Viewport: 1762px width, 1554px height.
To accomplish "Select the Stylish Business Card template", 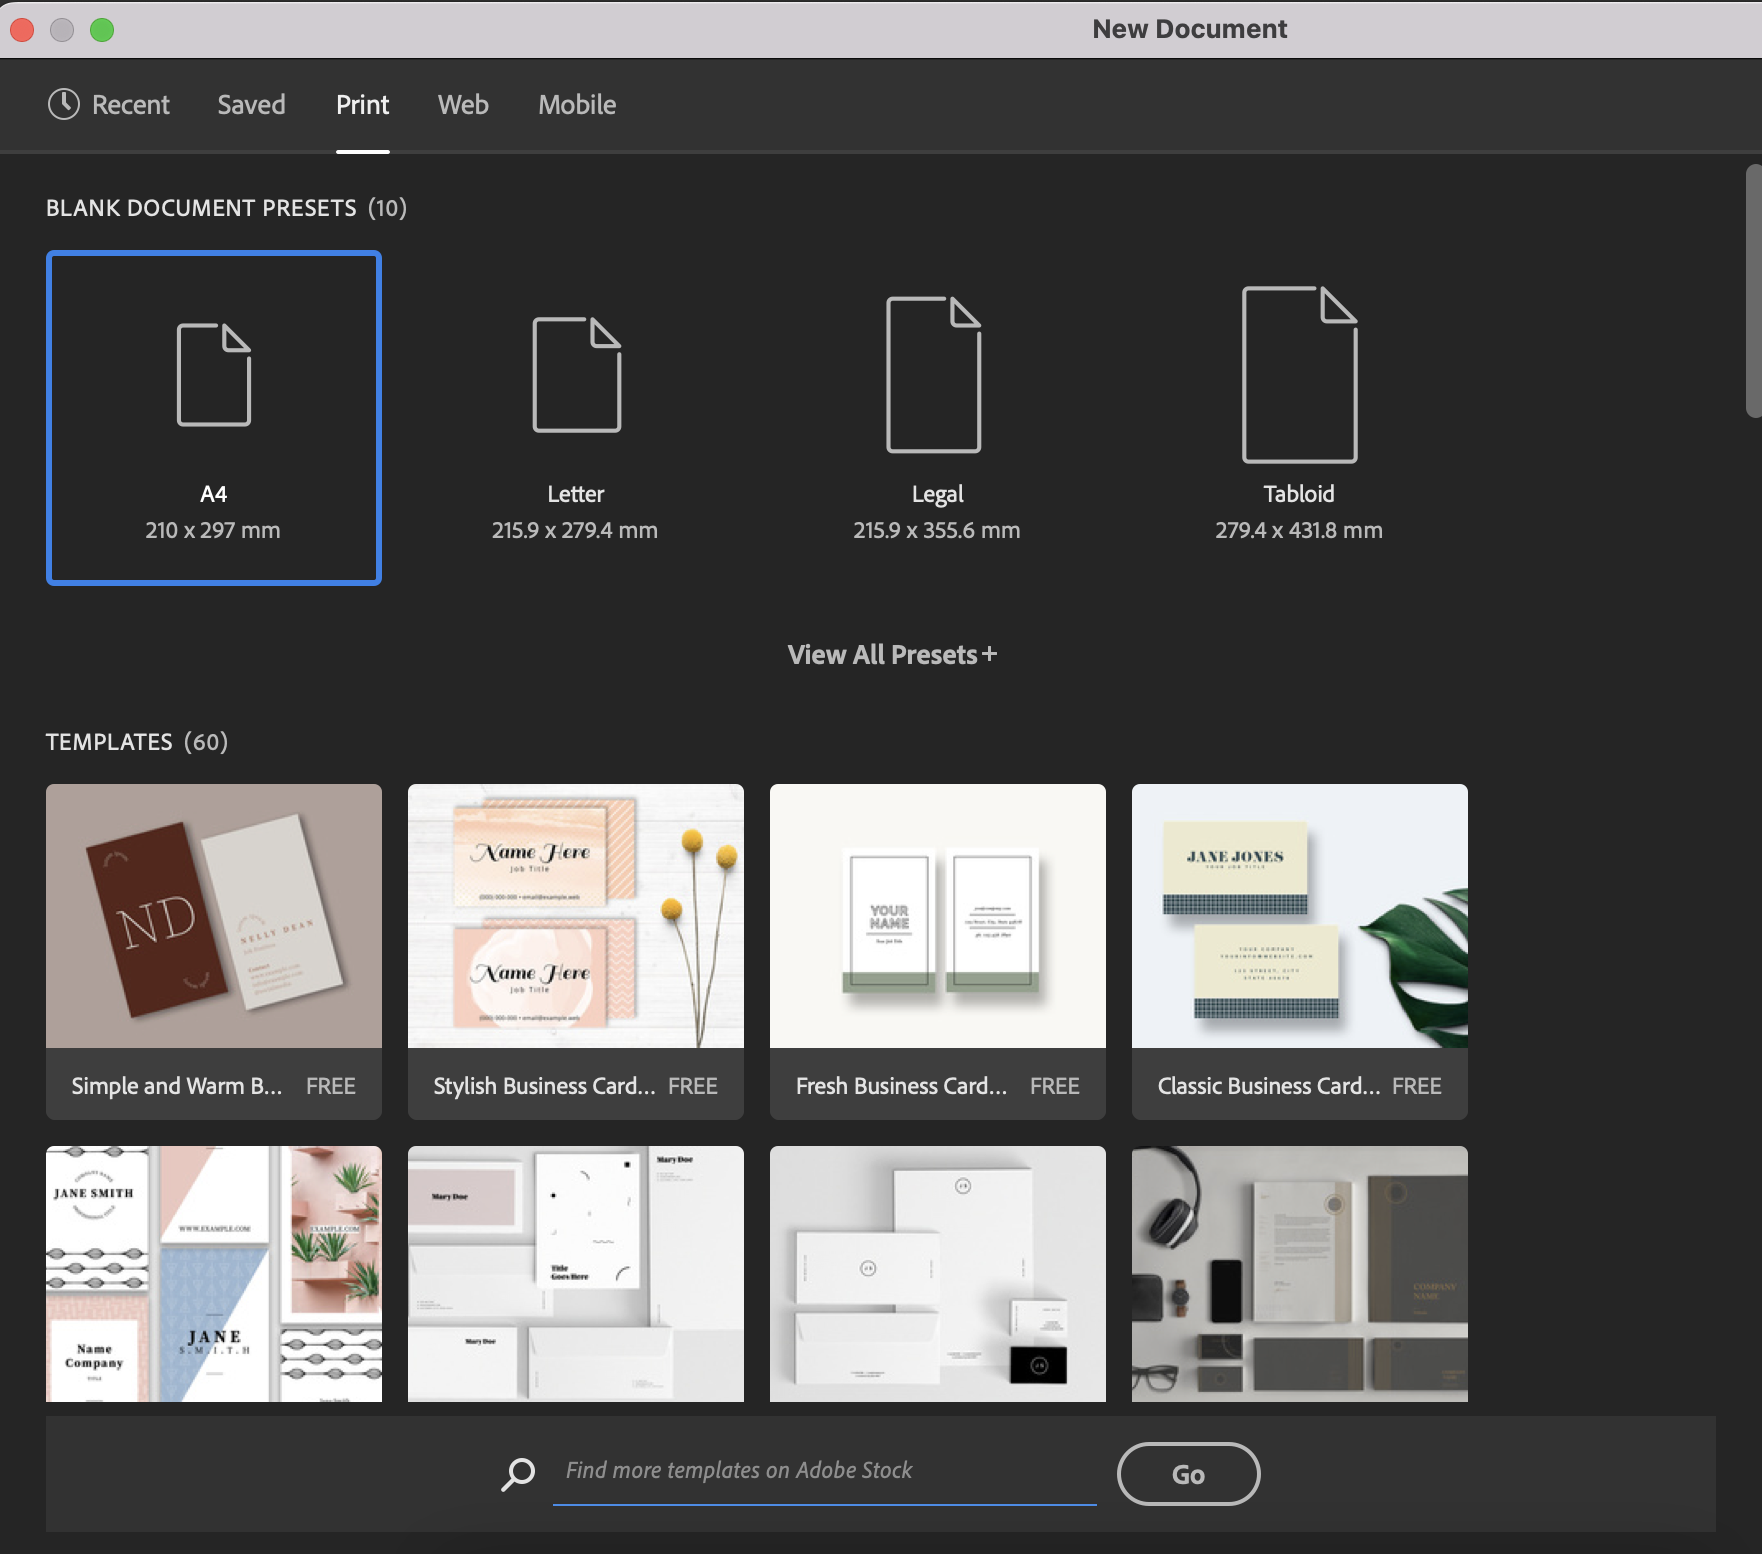I will coord(575,915).
